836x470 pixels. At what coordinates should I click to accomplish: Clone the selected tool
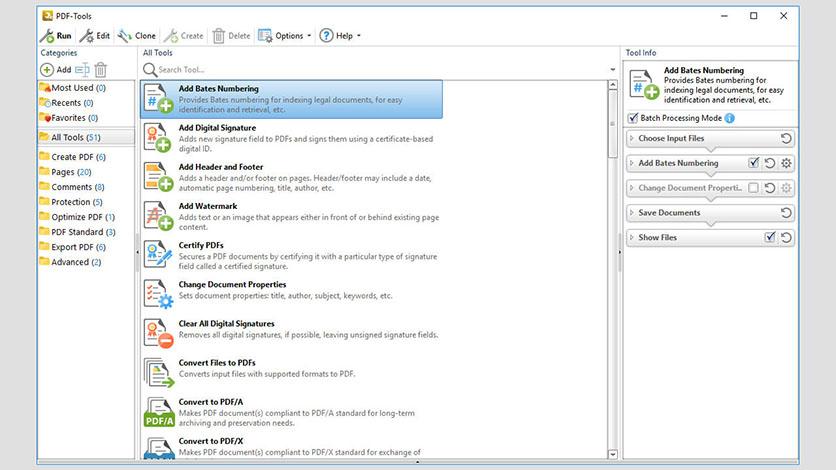(136, 36)
